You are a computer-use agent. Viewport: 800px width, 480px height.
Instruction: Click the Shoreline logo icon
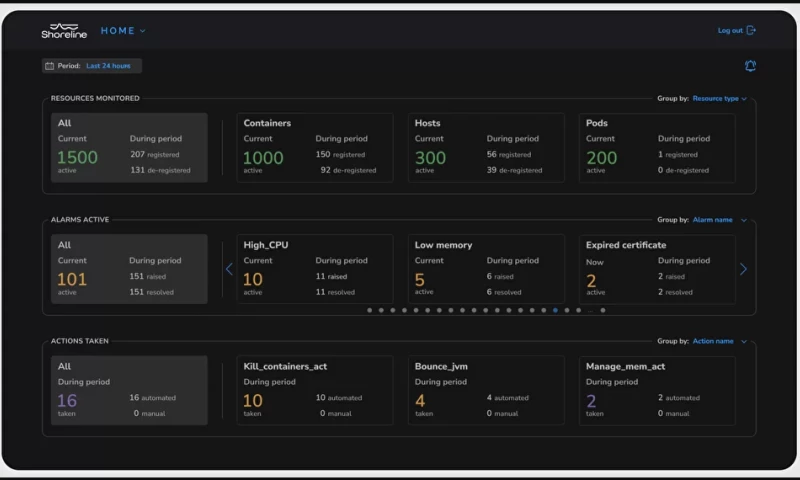pyautogui.click(x=64, y=27)
